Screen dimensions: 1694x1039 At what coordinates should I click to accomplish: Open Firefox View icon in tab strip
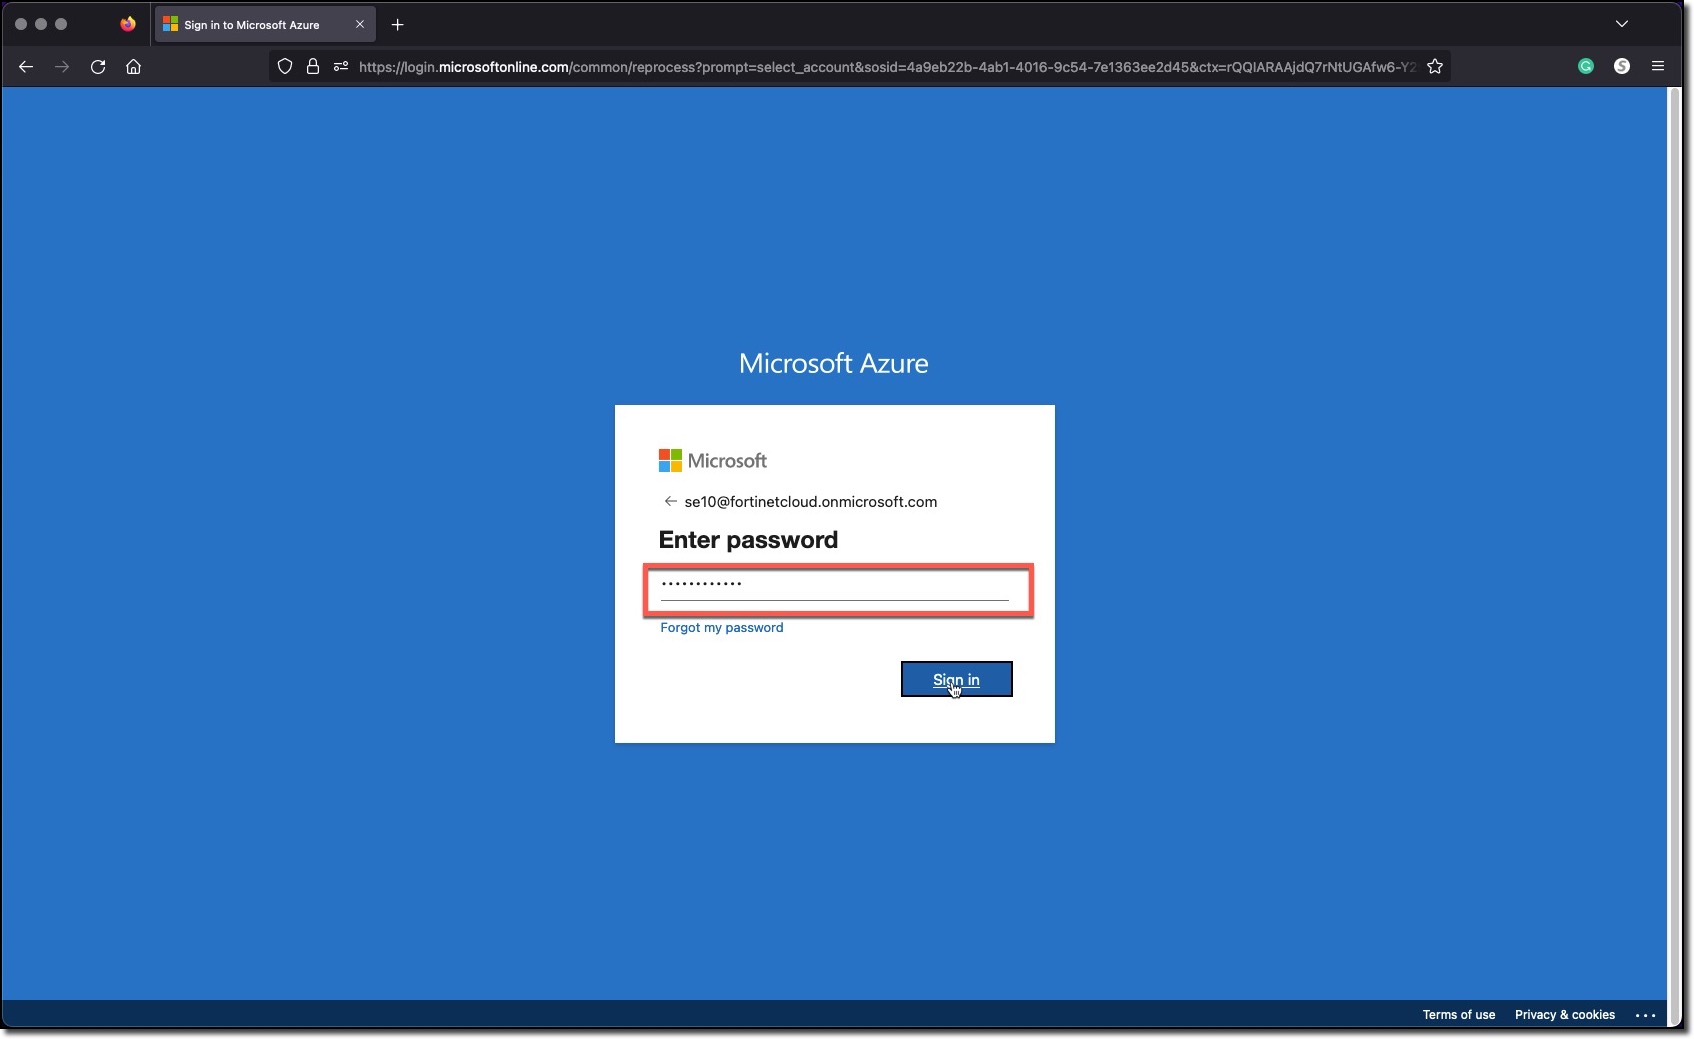tap(128, 24)
